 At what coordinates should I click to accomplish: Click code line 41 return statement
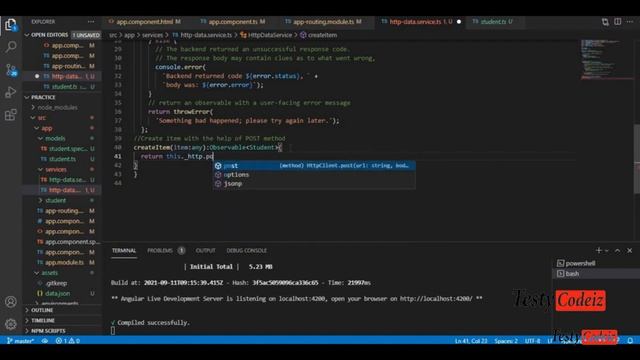[x=177, y=156]
